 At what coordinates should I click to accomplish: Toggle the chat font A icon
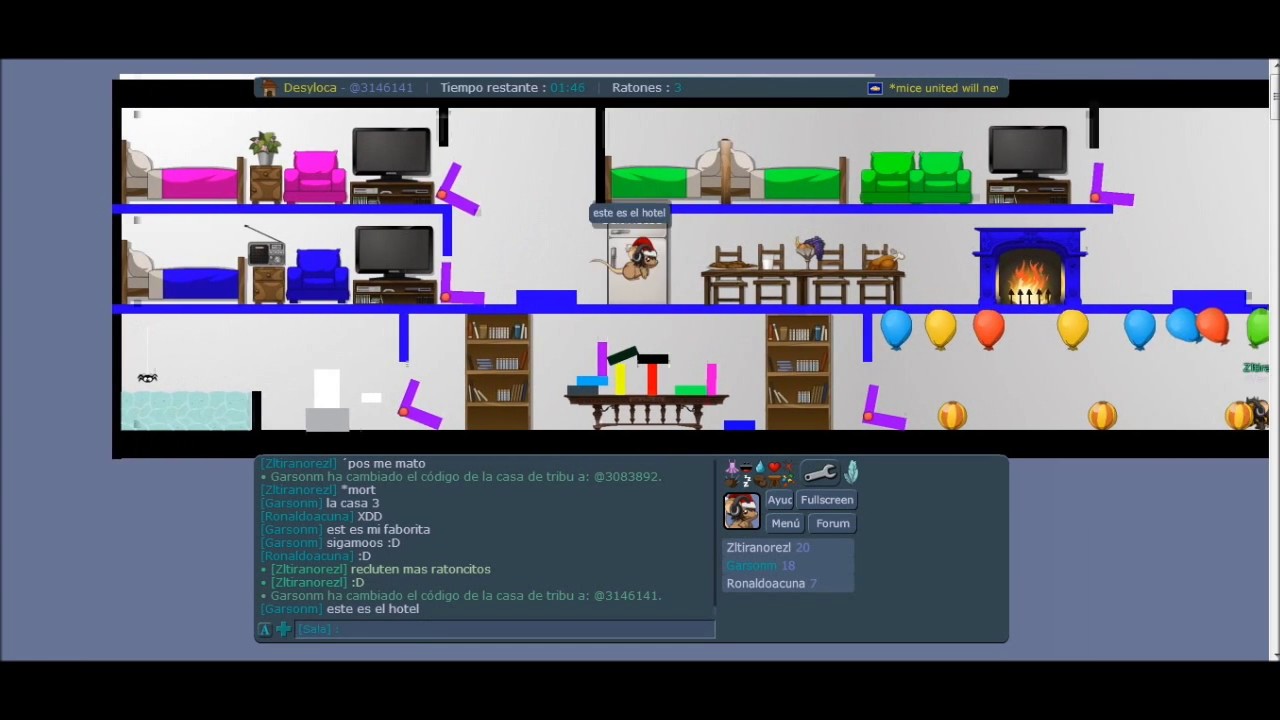click(x=265, y=629)
